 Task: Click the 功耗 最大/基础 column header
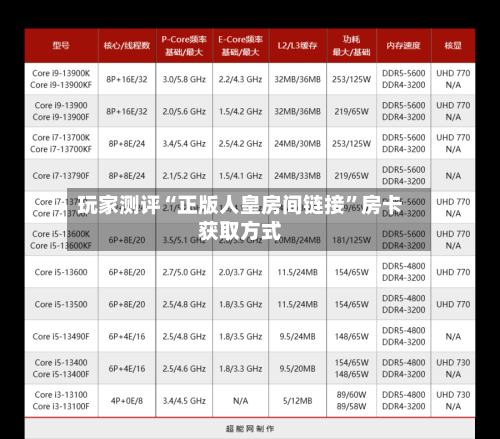[x=351, y=46]
